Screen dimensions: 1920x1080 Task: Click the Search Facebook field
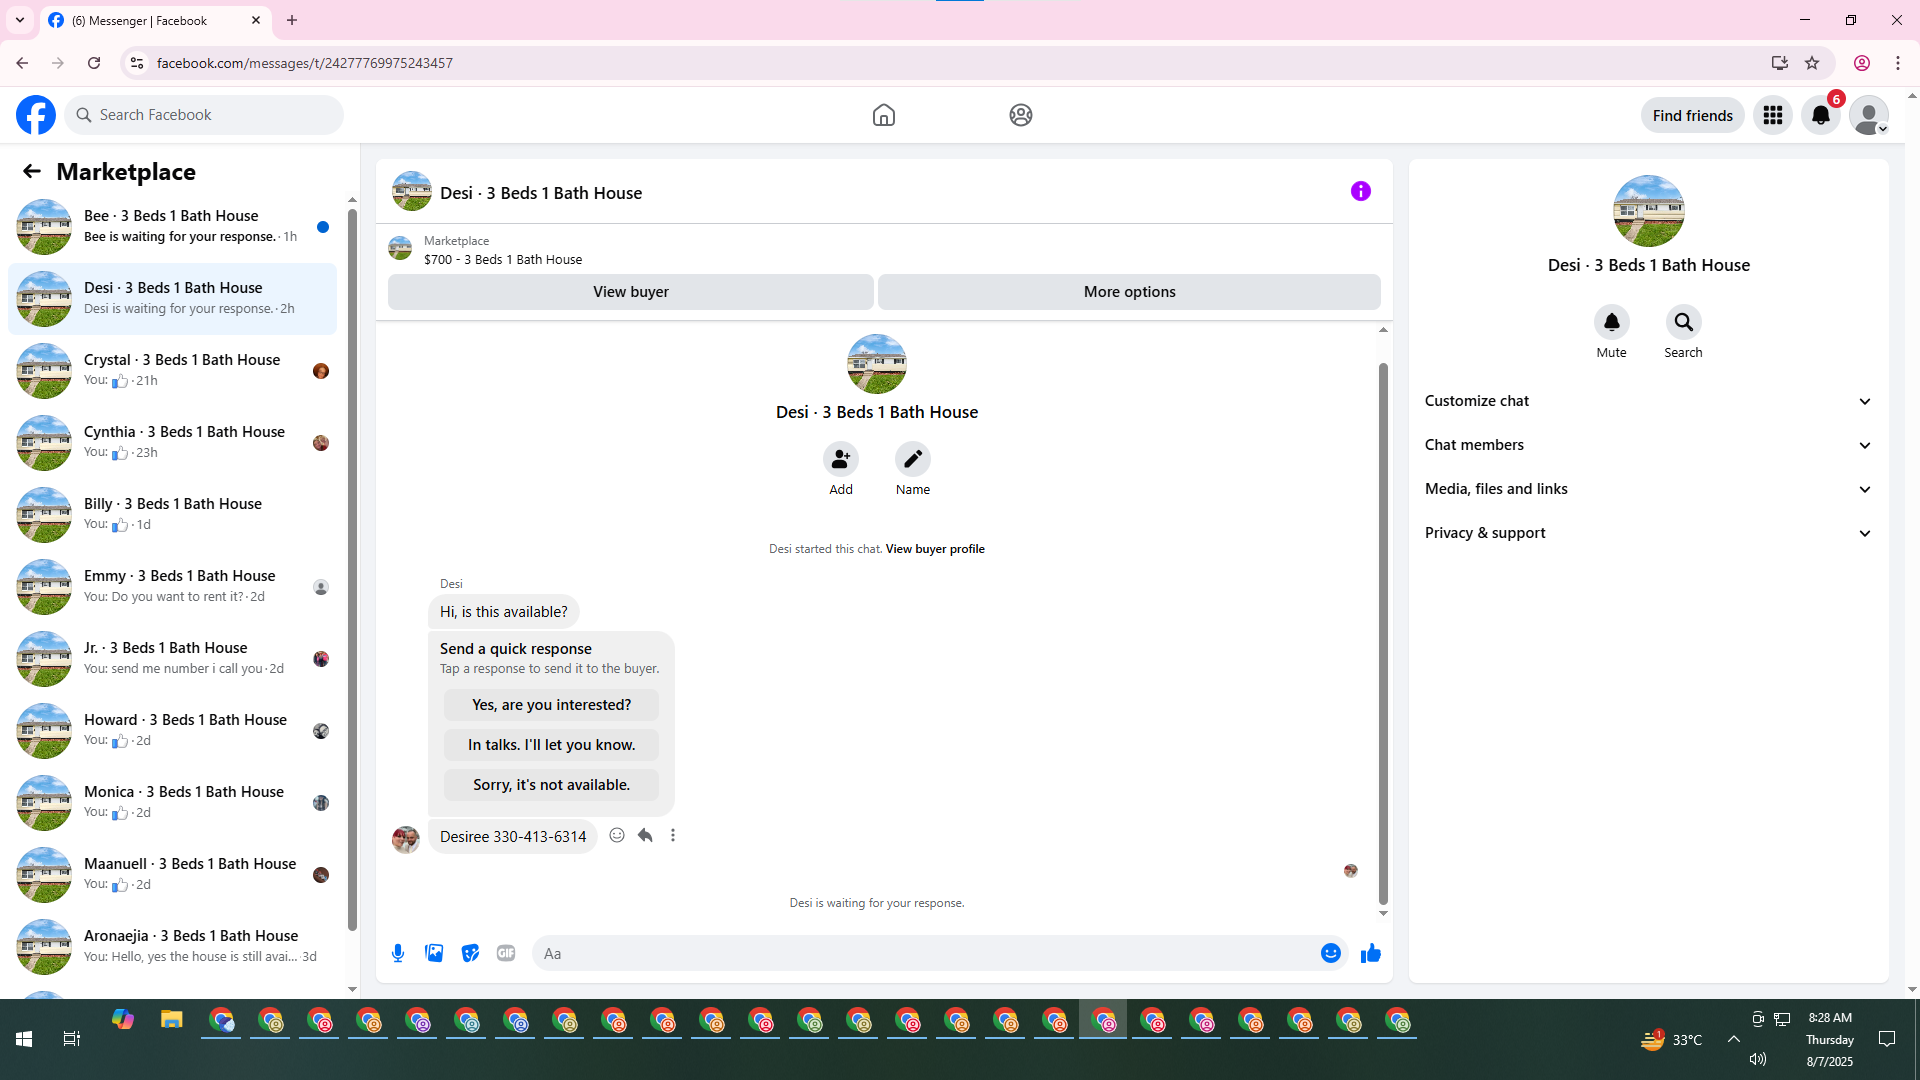[204, 115]
